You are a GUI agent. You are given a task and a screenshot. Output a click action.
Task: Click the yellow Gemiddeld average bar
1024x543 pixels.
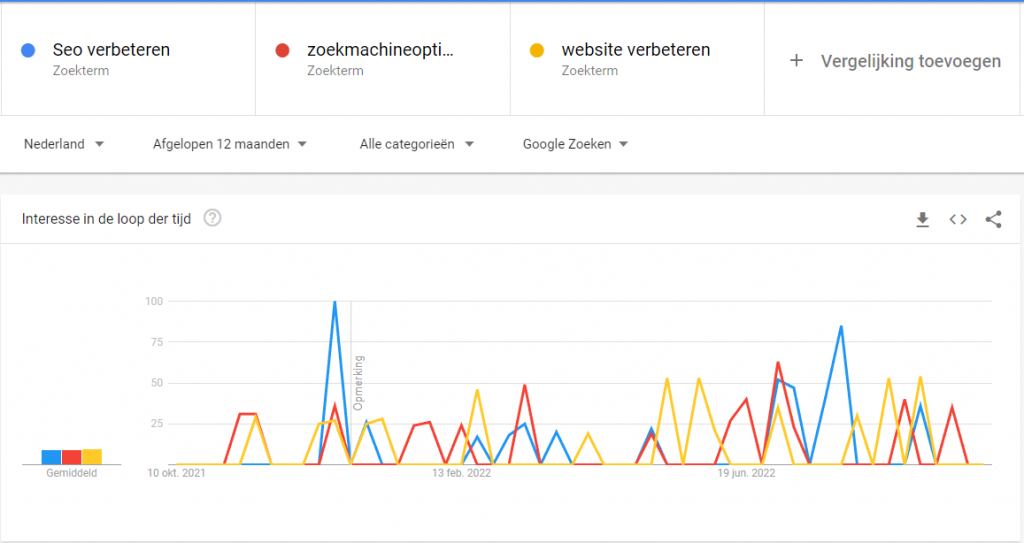point(92,457)
